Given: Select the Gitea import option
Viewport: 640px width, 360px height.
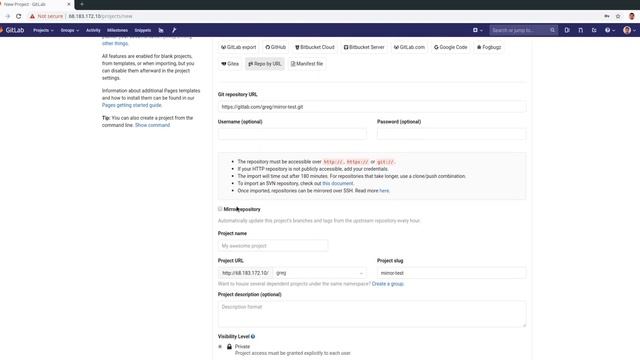Looking at the screenshot, I should click(230, 64).
